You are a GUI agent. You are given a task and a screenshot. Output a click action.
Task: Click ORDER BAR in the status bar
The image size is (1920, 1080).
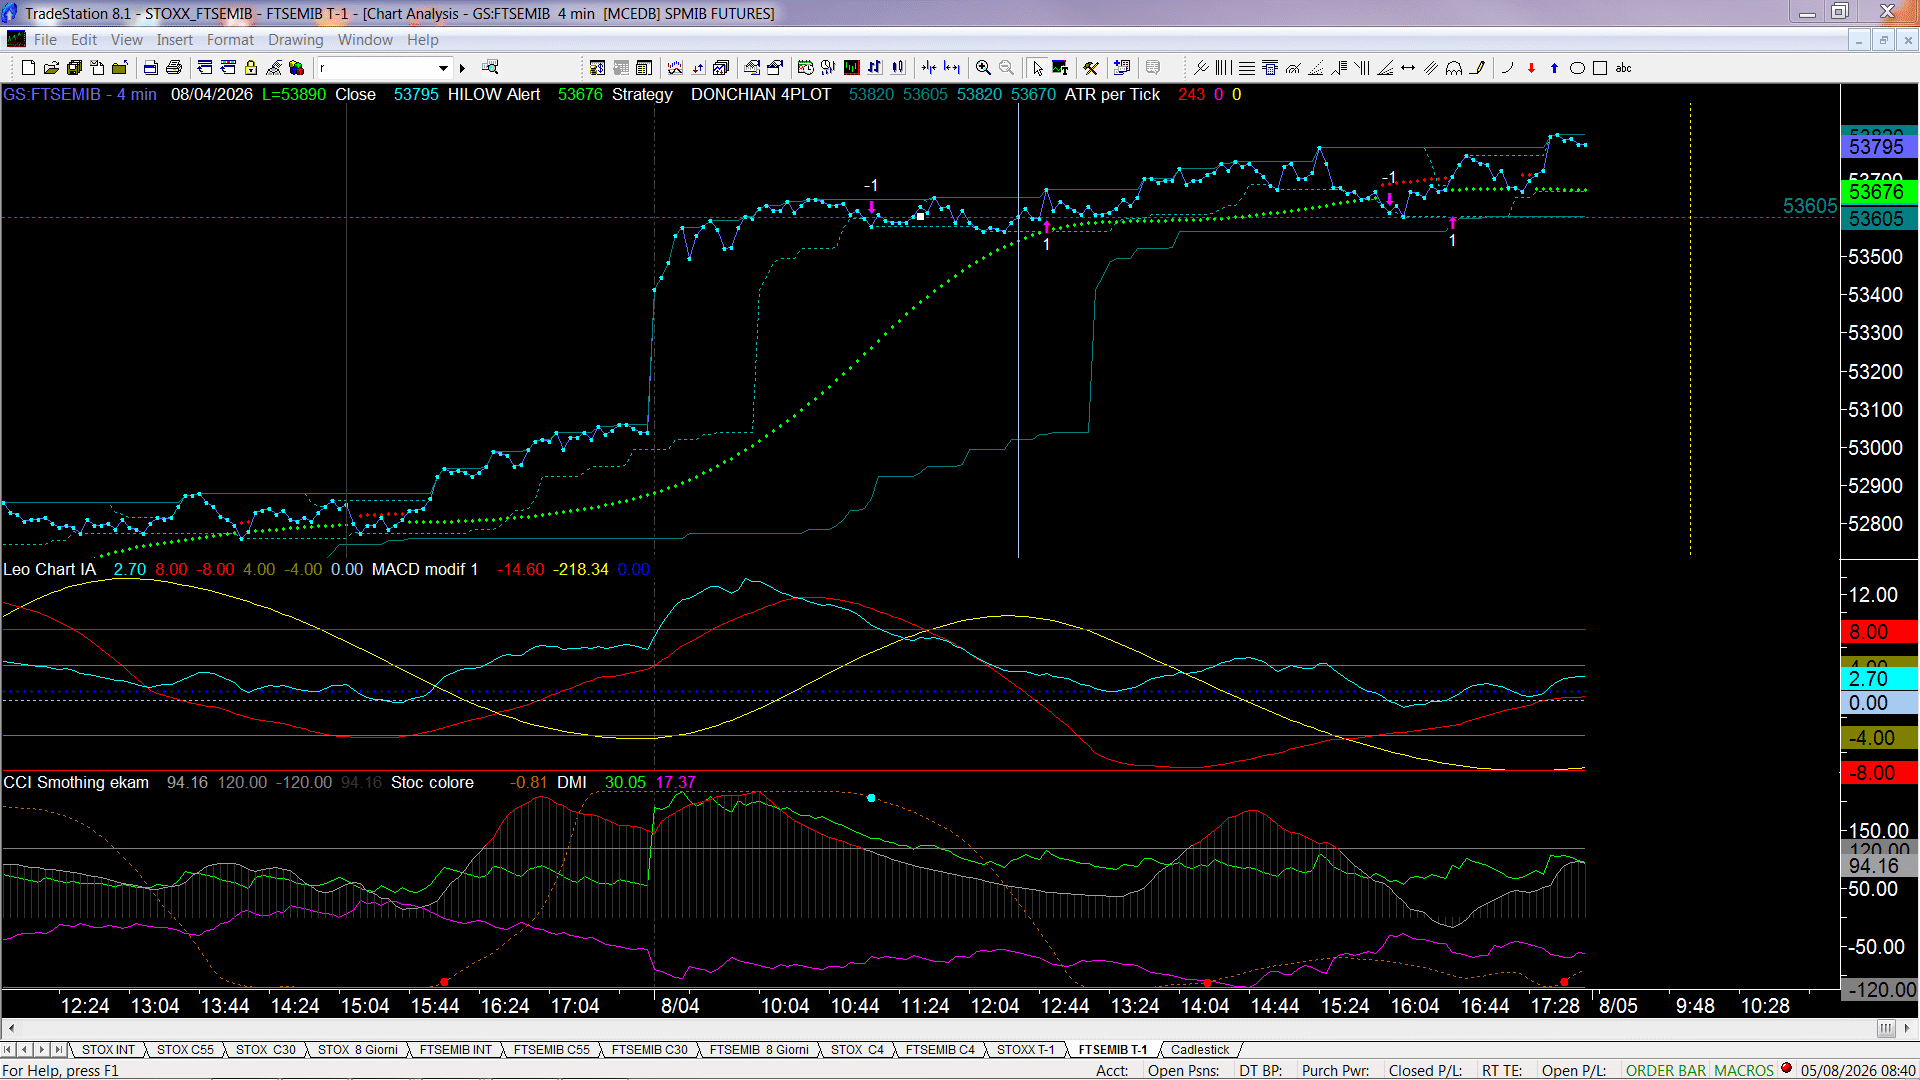coord(1665,1071)
